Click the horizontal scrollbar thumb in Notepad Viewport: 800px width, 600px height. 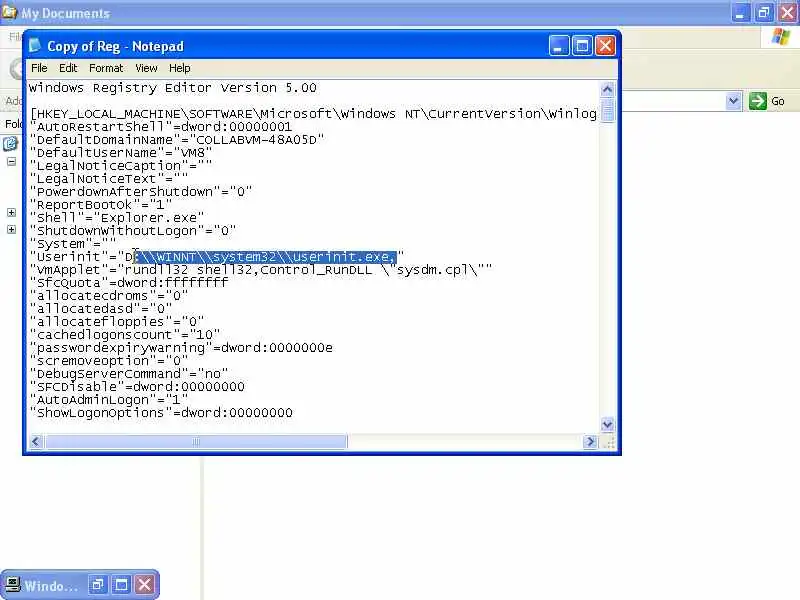click(196, 441)
